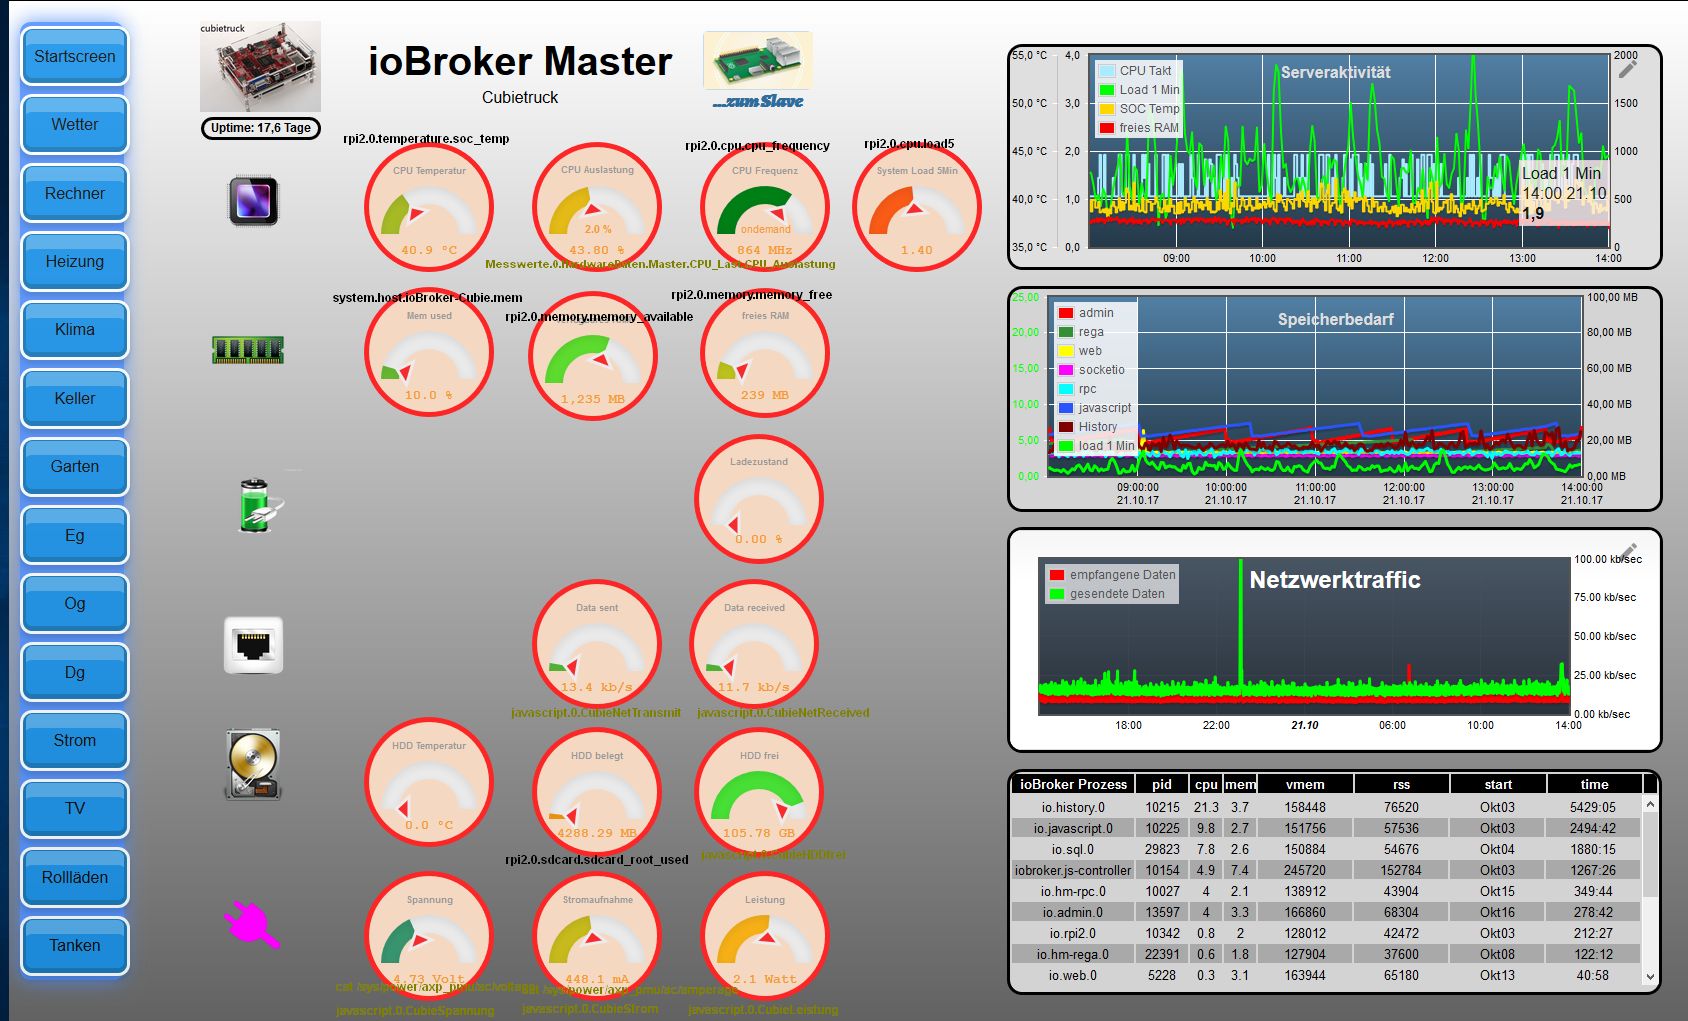
Task: Open the Rollläden menu entry
Action: pos(75,878)
